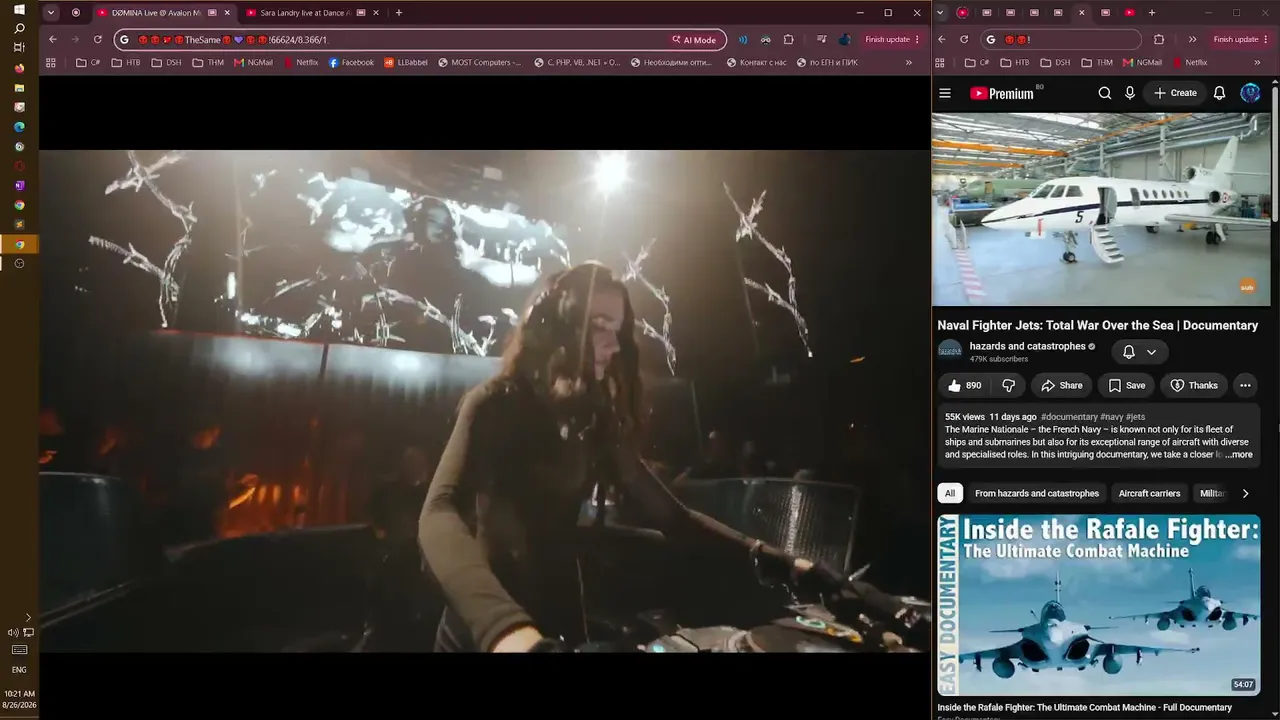This screenshot has height=720, width=1280.
Task: Select the Aircraft carriers chip
Action: (x=1149, y=493)
